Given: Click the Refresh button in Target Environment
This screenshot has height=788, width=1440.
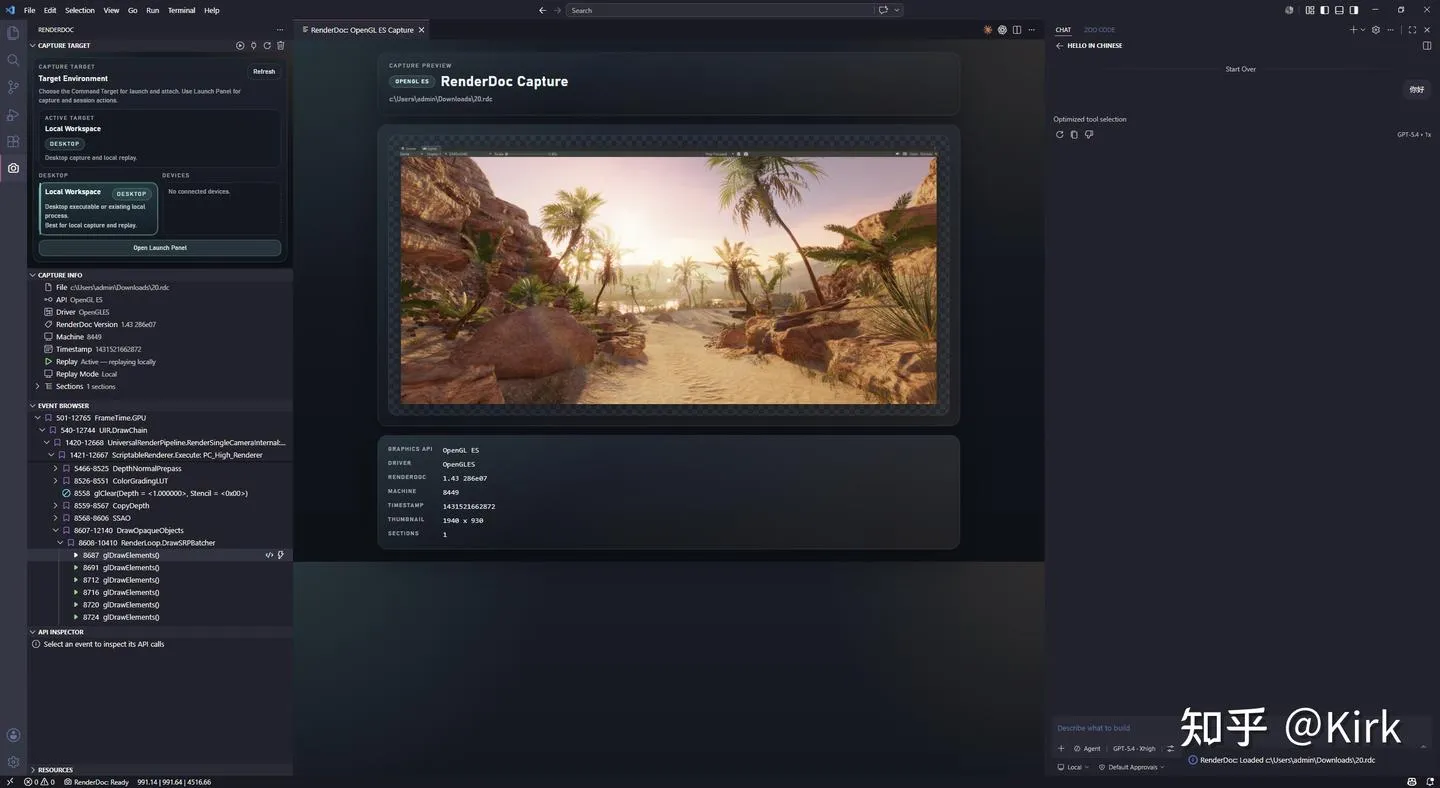Looking at the screenshot, I should coord(264,72).
